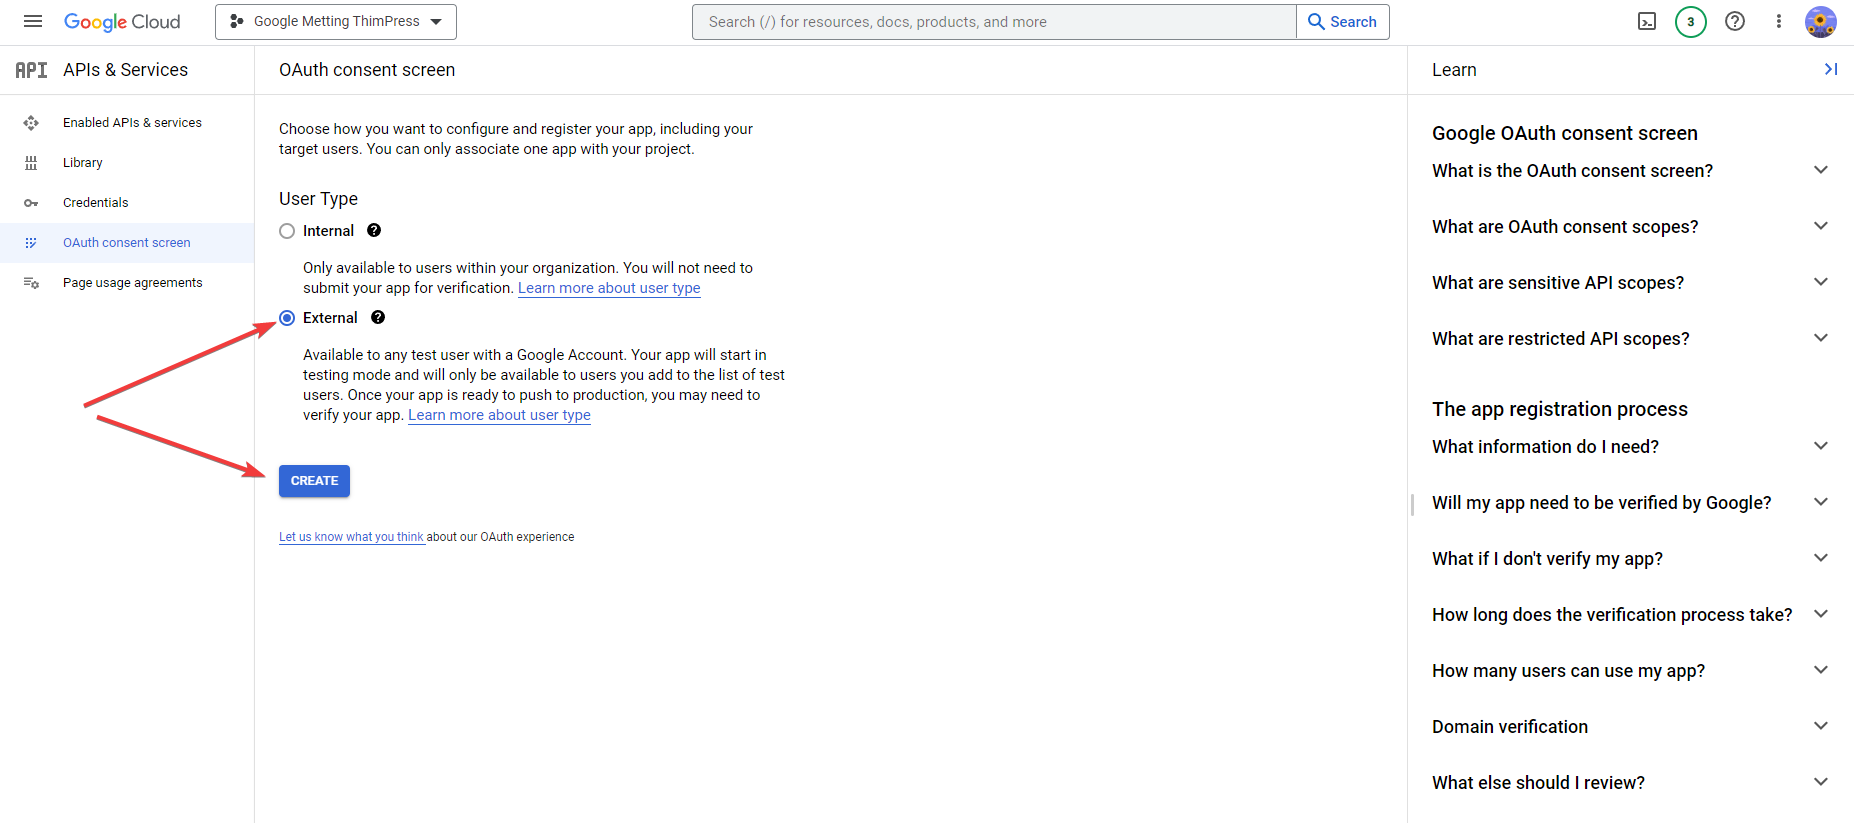Open the Google Metting ThimPress project picker

(336, 22)
